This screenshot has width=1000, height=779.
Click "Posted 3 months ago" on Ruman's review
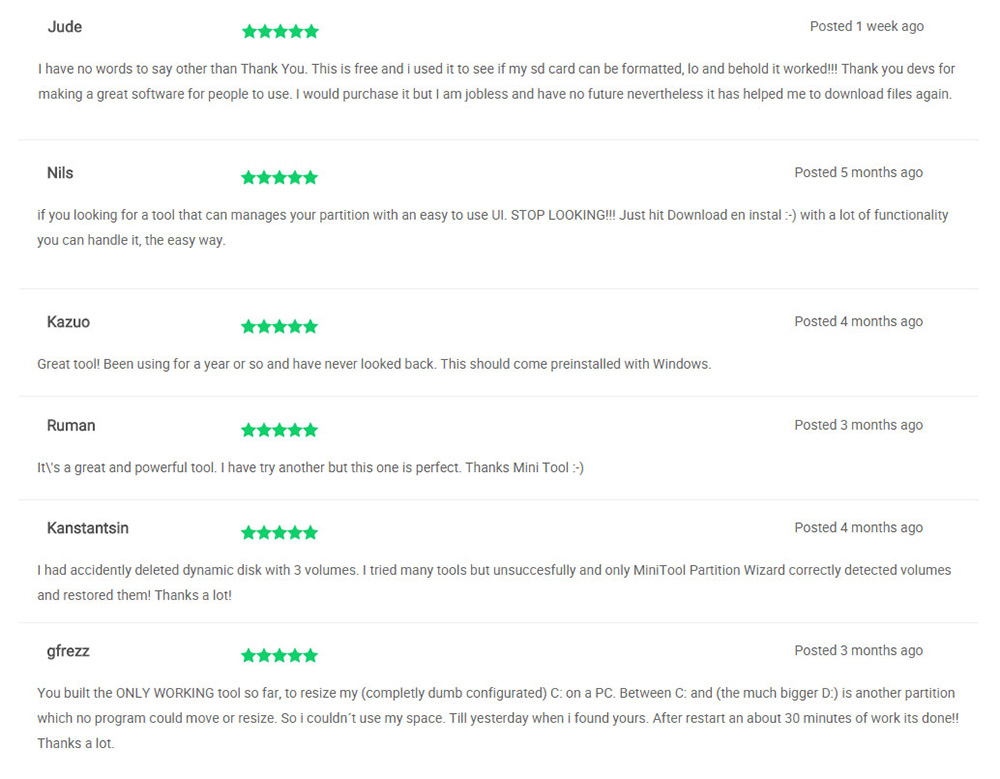(x=858, y=425)
